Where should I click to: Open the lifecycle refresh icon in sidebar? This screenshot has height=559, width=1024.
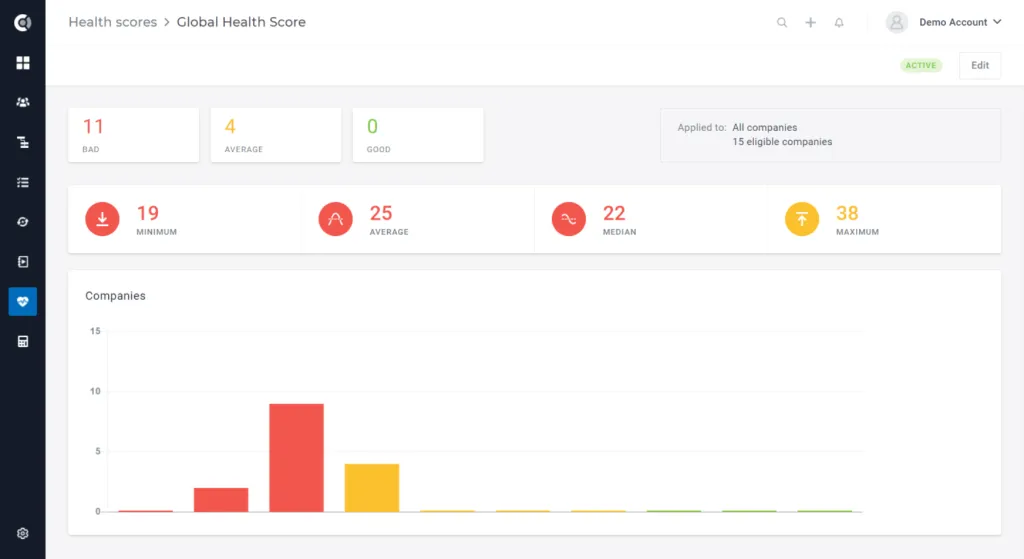[23, 222]
